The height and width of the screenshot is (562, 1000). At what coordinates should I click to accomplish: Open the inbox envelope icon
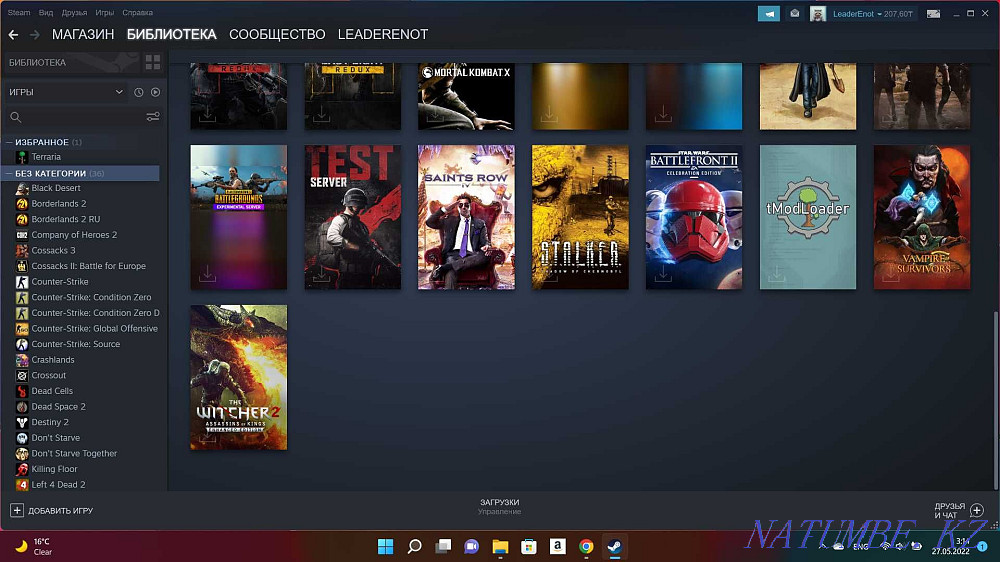pyautogui.click(x=794, y=13)
